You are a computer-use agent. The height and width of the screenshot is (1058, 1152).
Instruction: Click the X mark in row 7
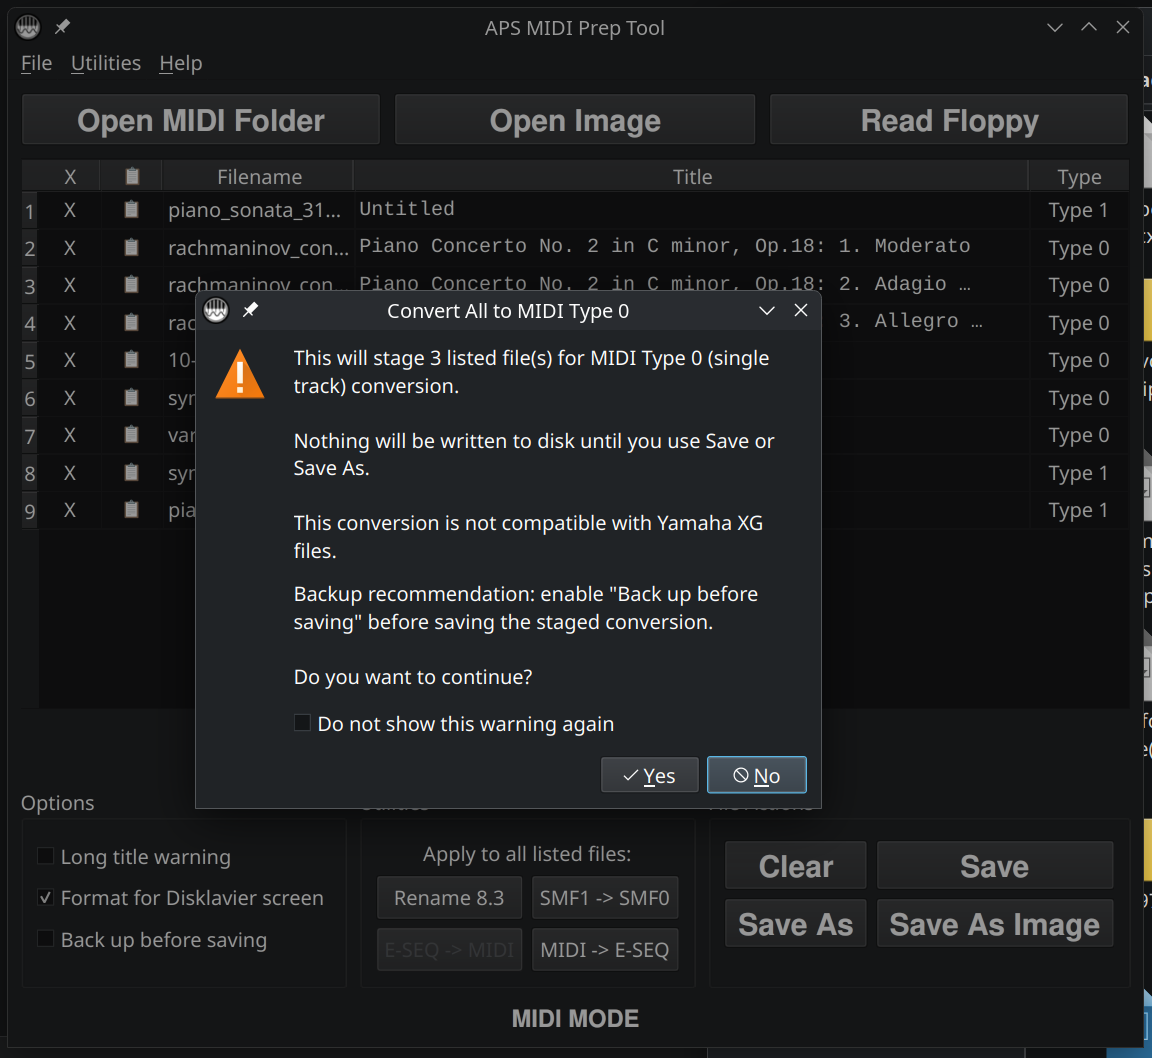(x=70, y=435)
